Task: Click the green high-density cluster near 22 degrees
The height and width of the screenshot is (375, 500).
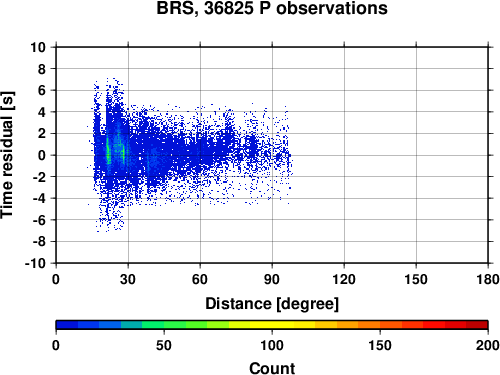Action: (108, 150)
